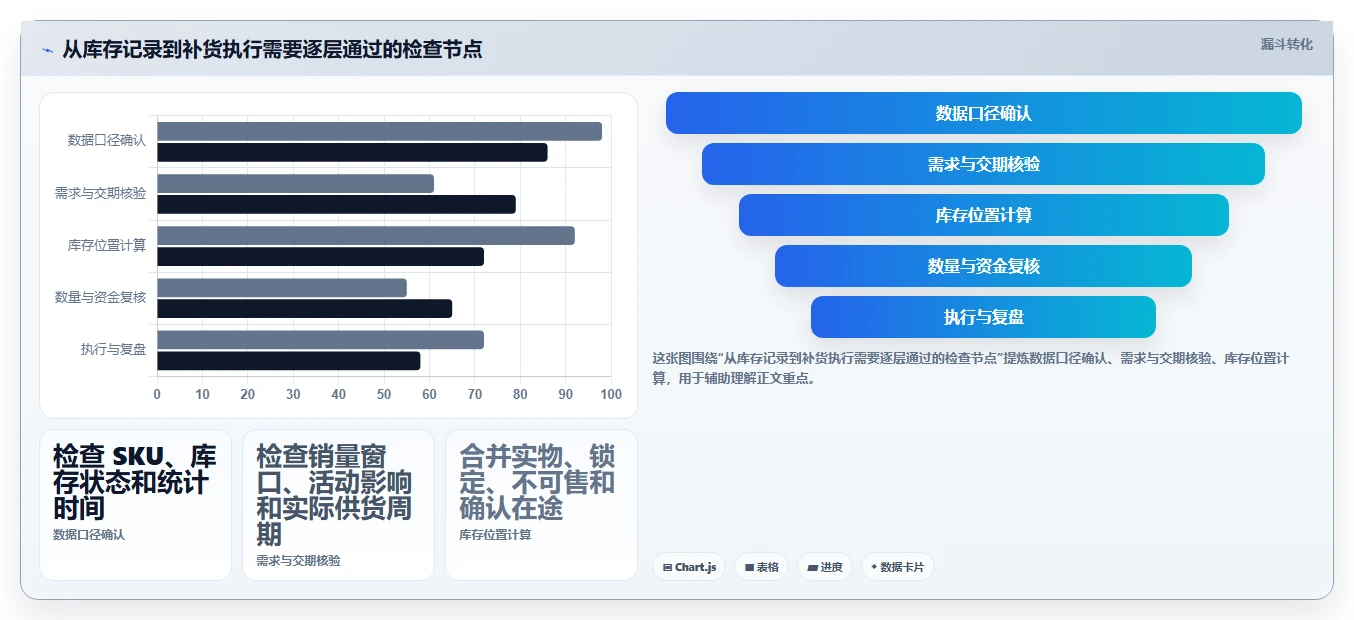Click the 漏斗转化 label in header

click(1286, 45)
